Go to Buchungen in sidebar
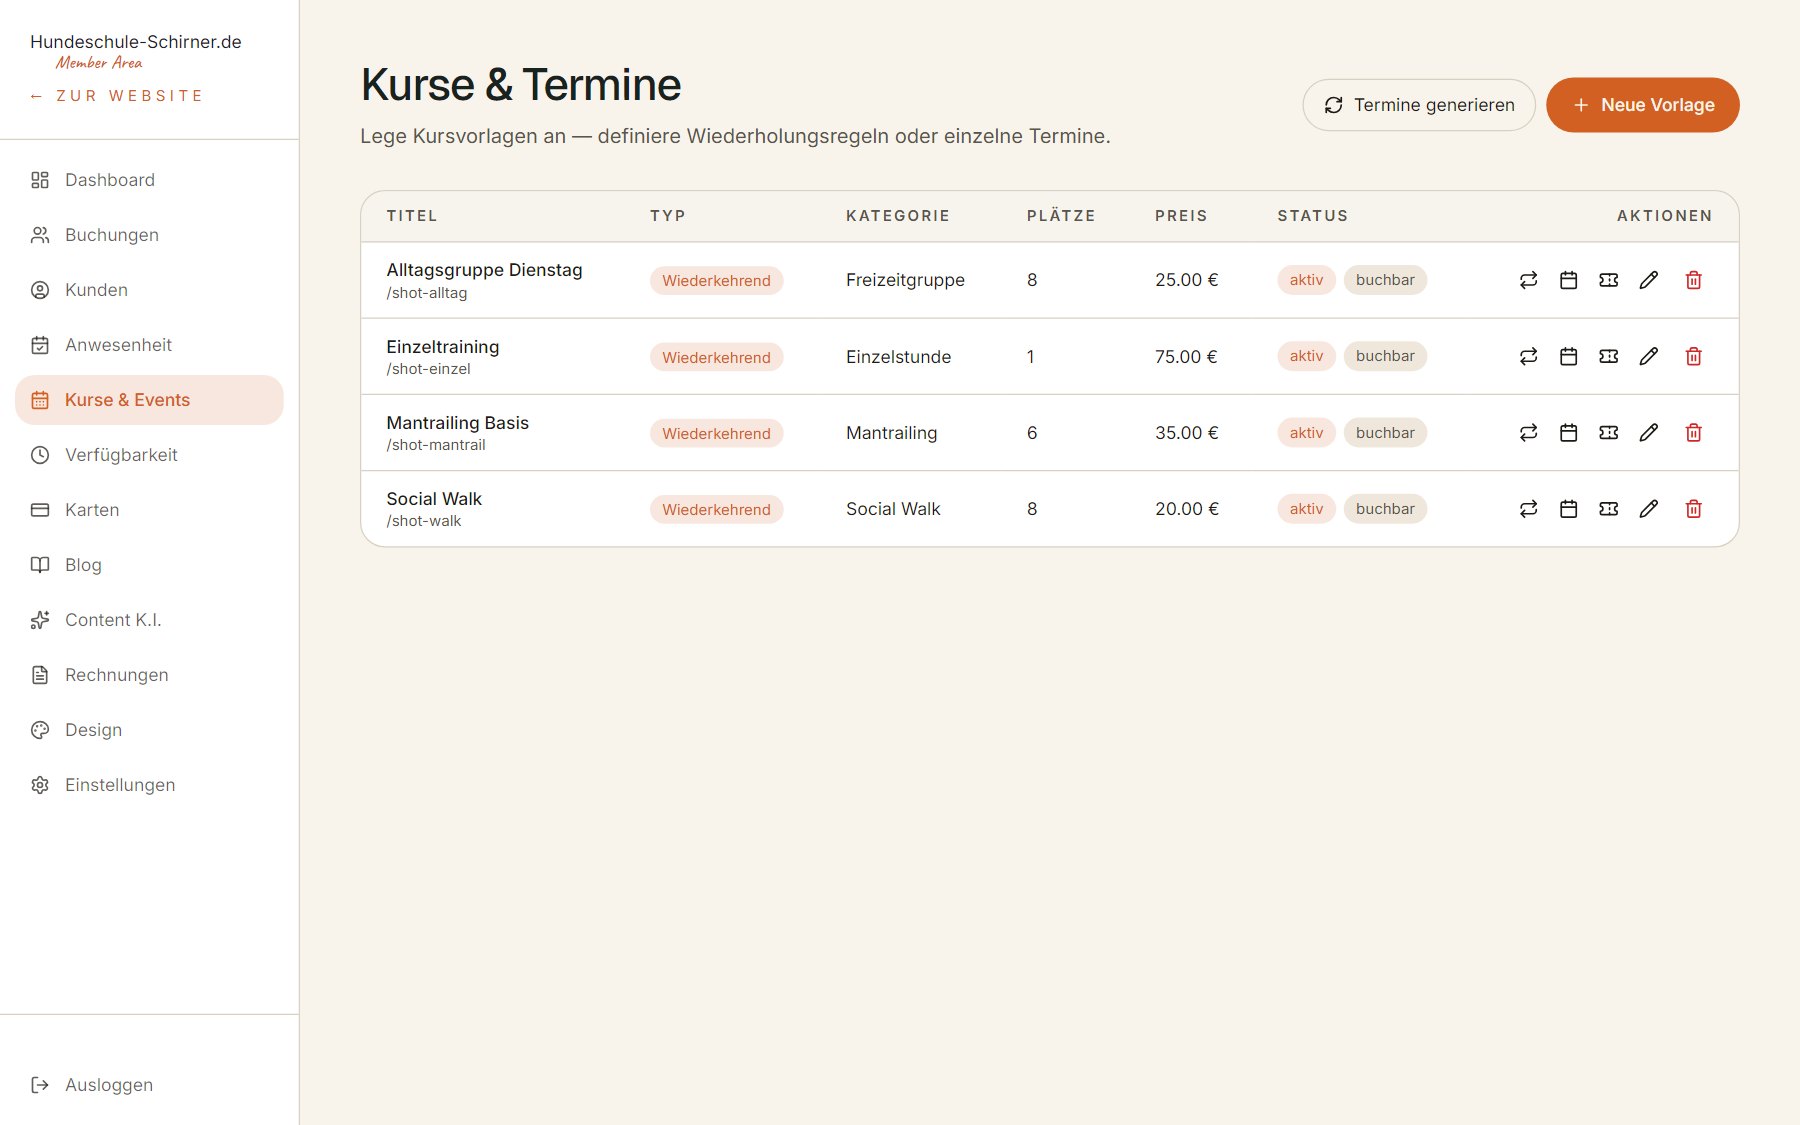This screenshot has width=1800, height=1125. pyautogui.click(x=149, y=235)
